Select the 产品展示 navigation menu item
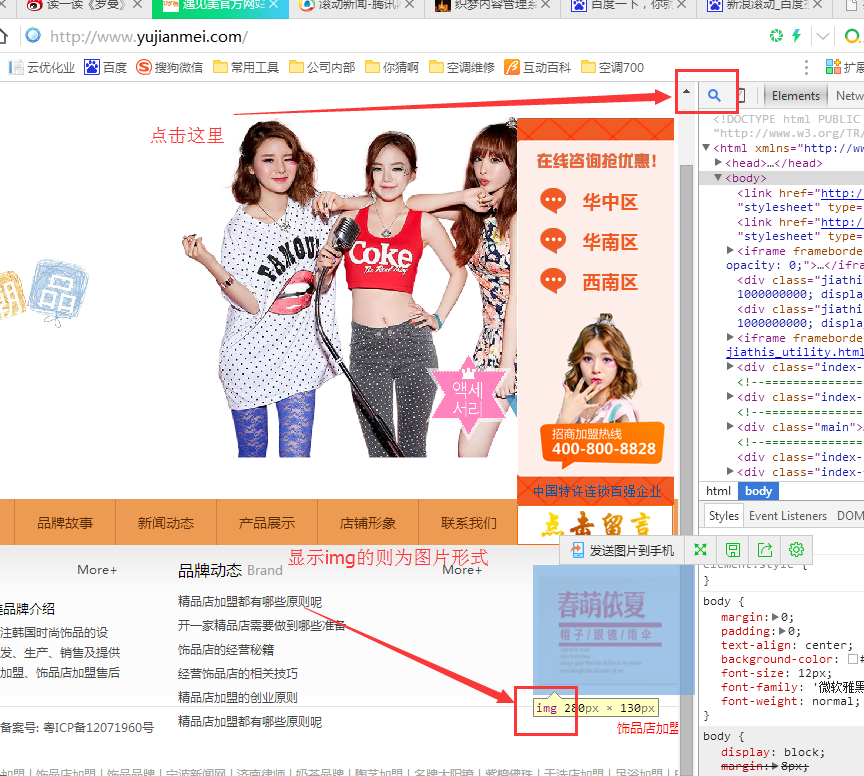Image resolution: width=864 pixels, height=776 pixels. pos(267,523)
